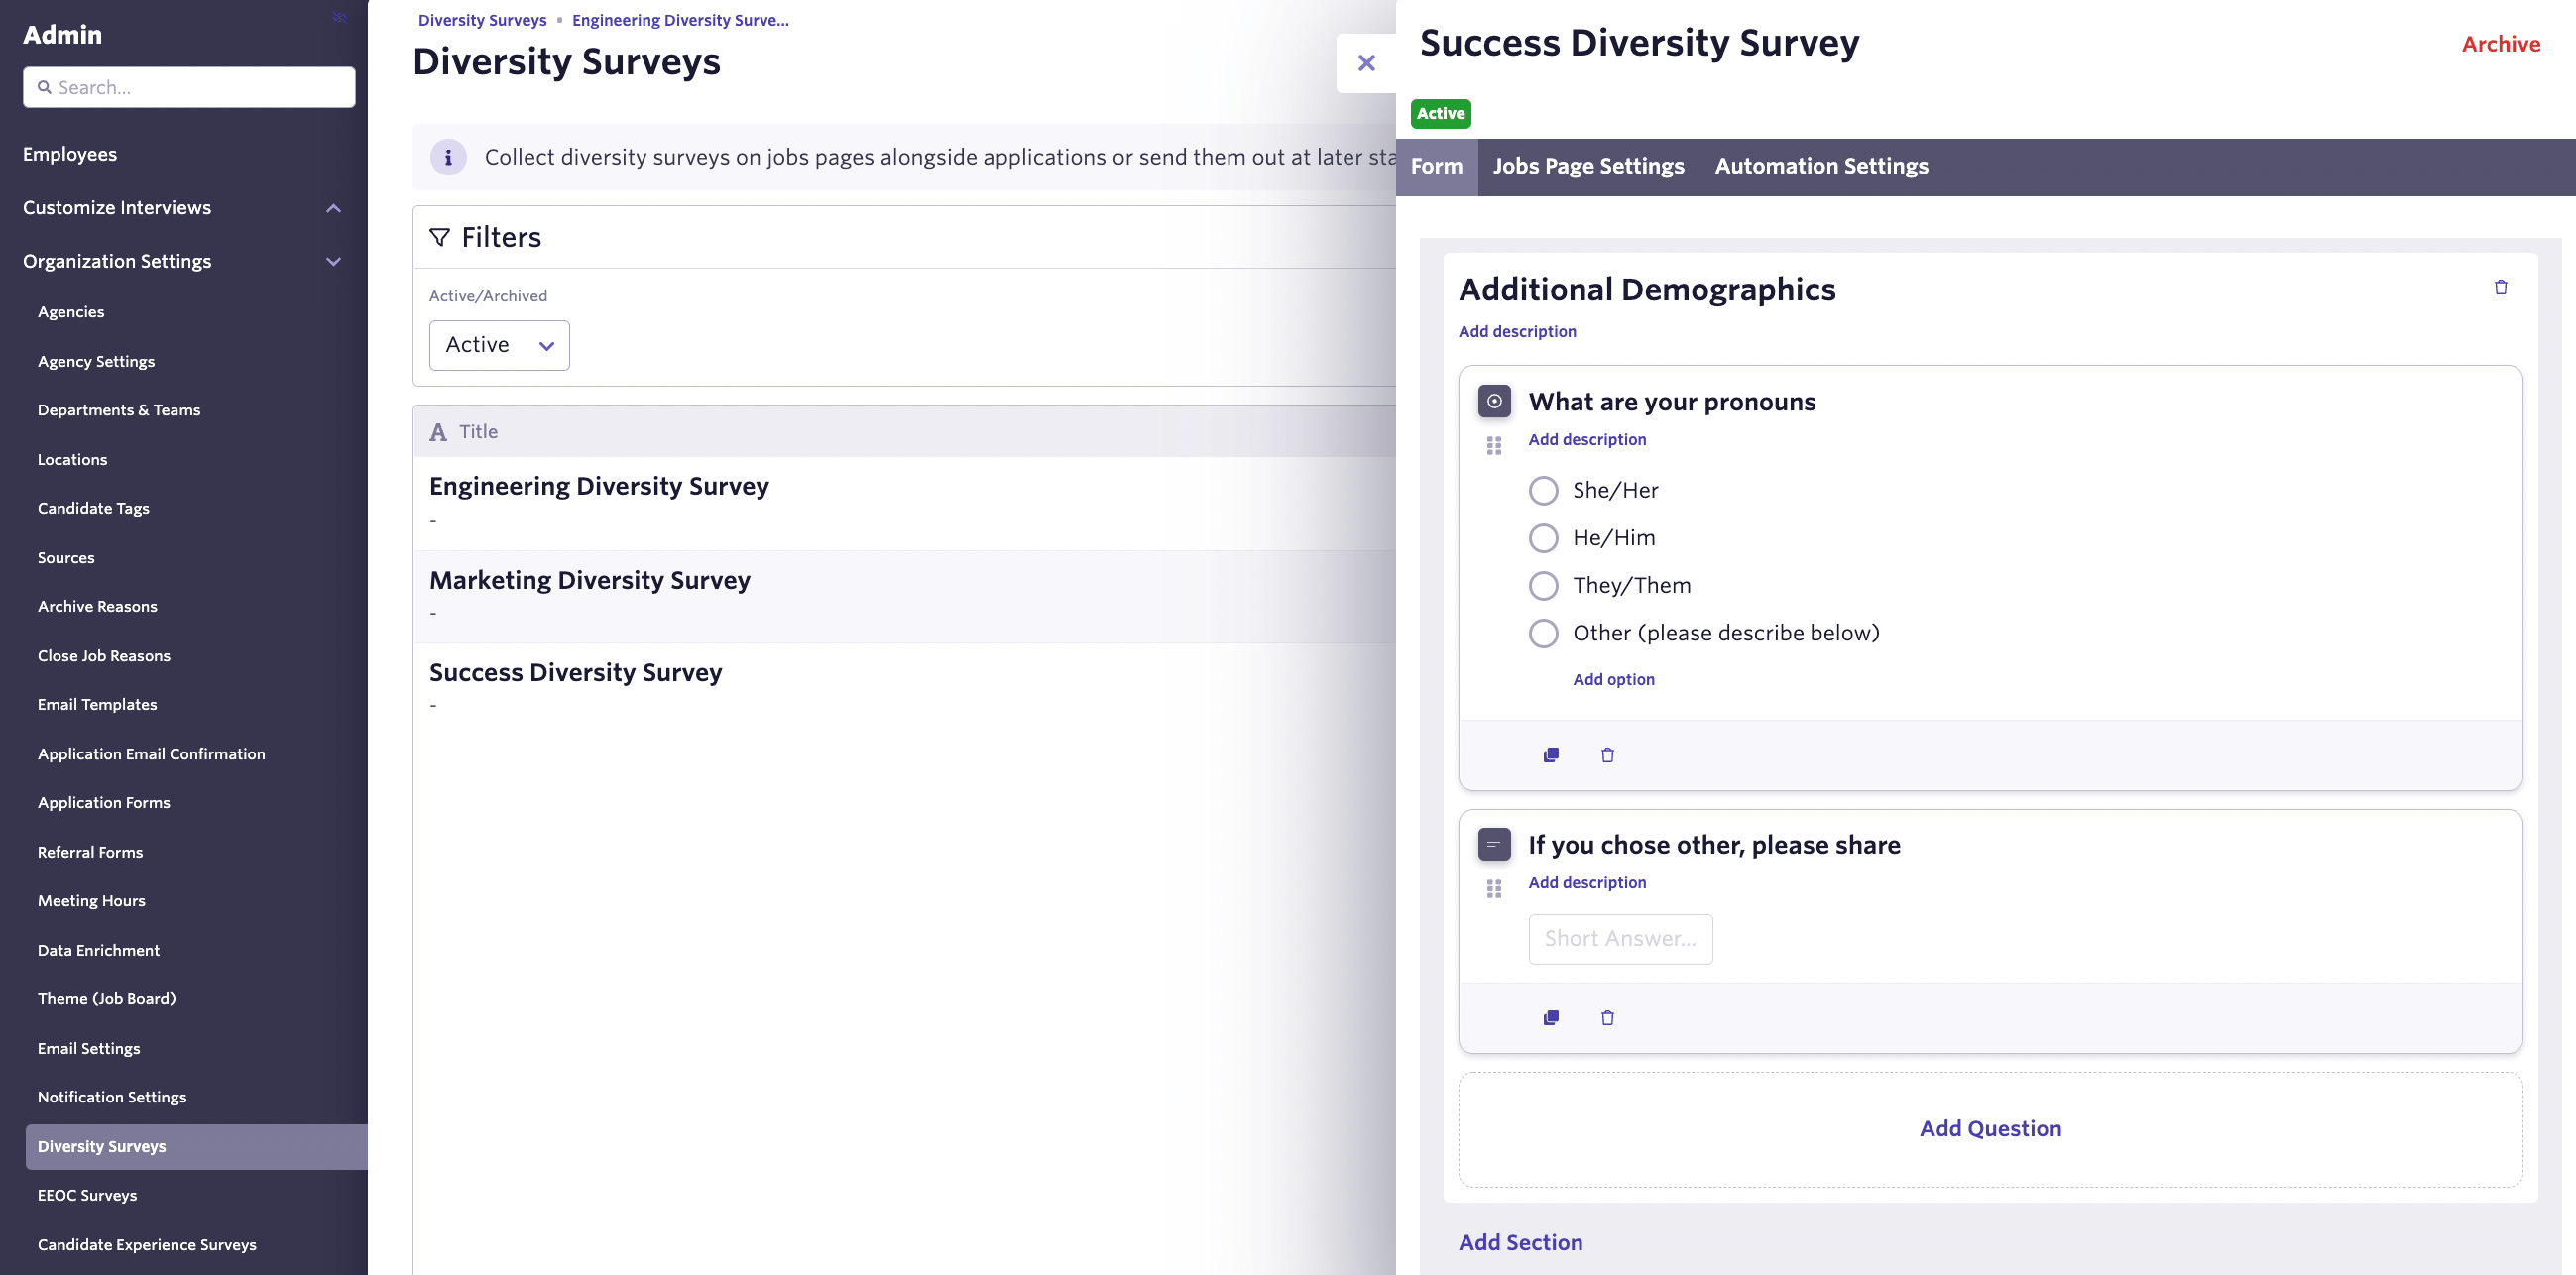Image resolution: width=2576 pixels, height=1275 pixels.
Task: Select the She/Her radio button option
Action: click(x=1544, y=490)
